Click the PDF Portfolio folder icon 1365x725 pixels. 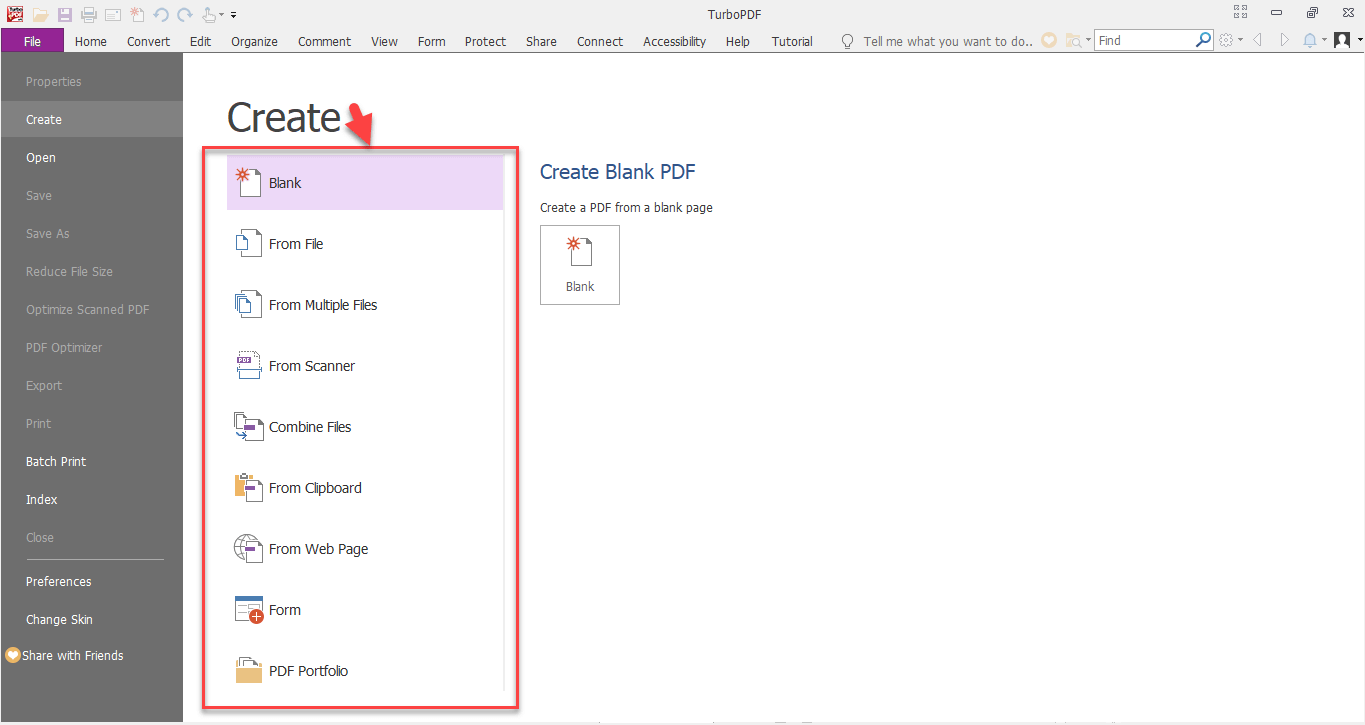248,670
